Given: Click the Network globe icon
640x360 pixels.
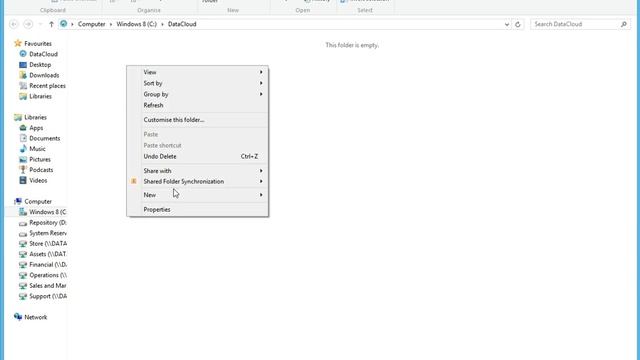Looking at the screenshot, I should tap(18, 317).
